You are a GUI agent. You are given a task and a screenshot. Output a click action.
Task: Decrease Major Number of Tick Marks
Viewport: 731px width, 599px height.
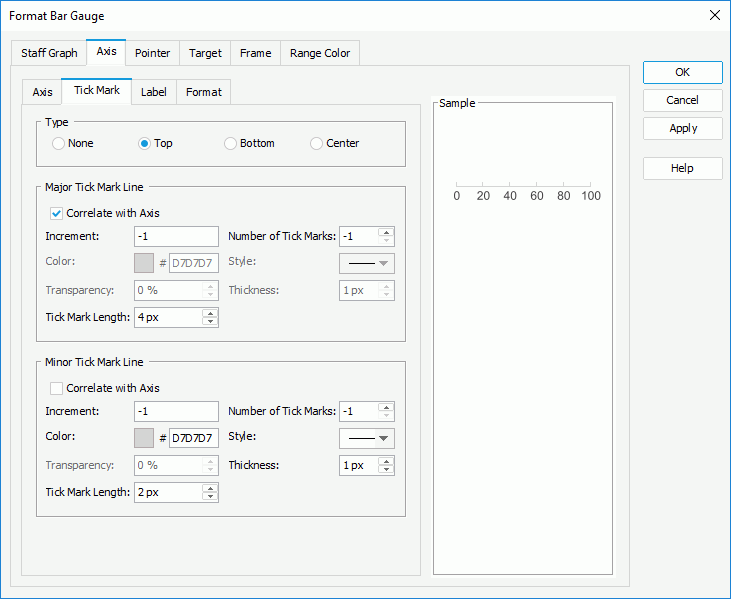pyautogui.click(x=386, y=241)
